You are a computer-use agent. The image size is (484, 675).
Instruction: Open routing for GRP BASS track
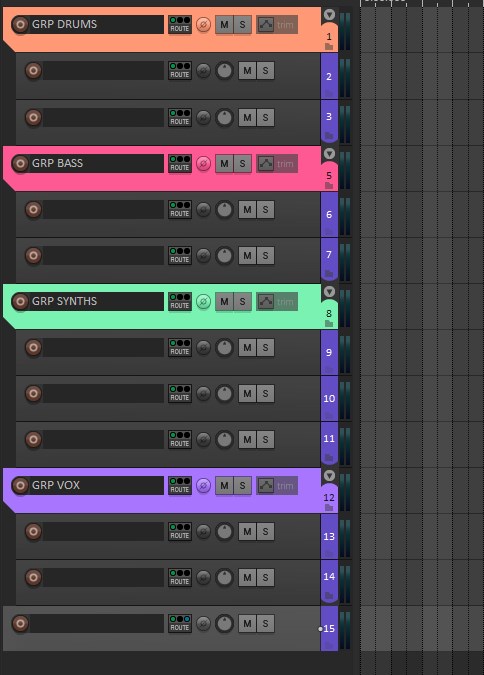coord(180,164)
